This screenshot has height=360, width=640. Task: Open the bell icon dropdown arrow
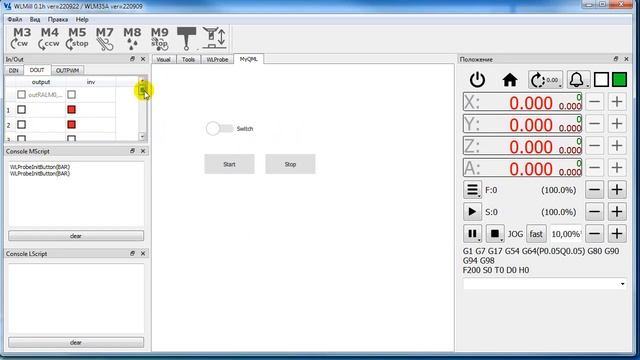(587, 85)
